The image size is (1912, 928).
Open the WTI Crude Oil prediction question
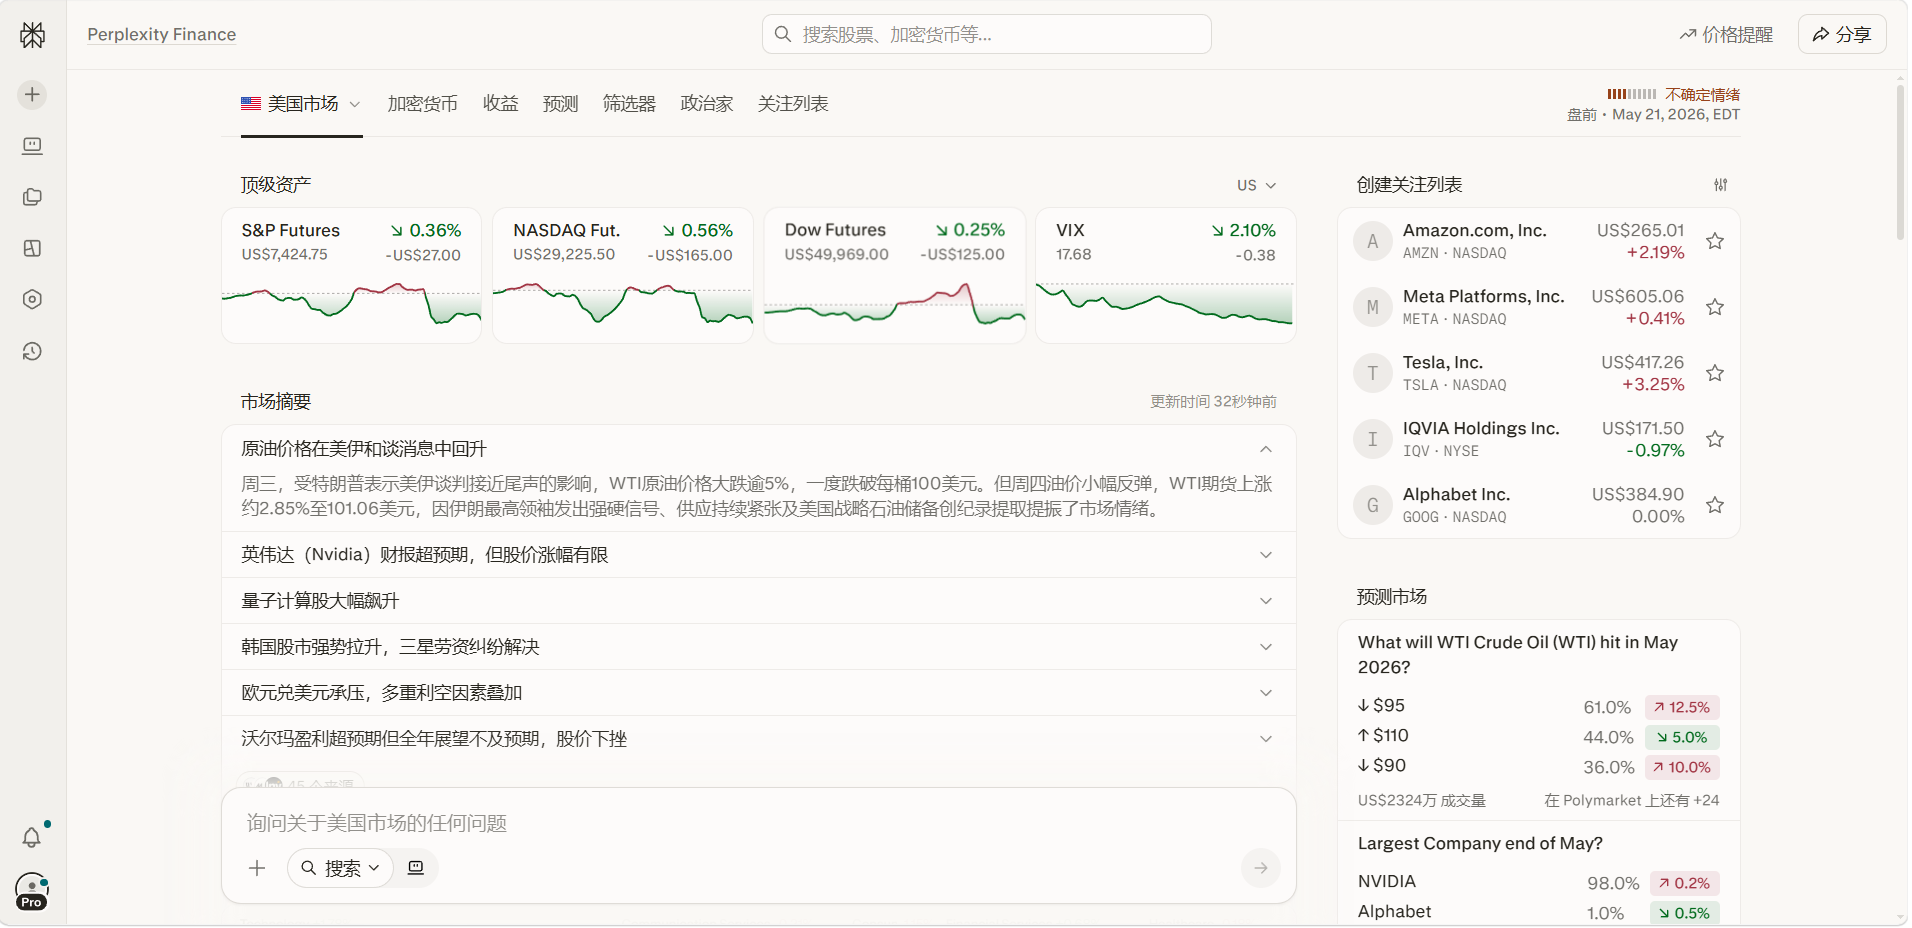tap(1517, 655)
